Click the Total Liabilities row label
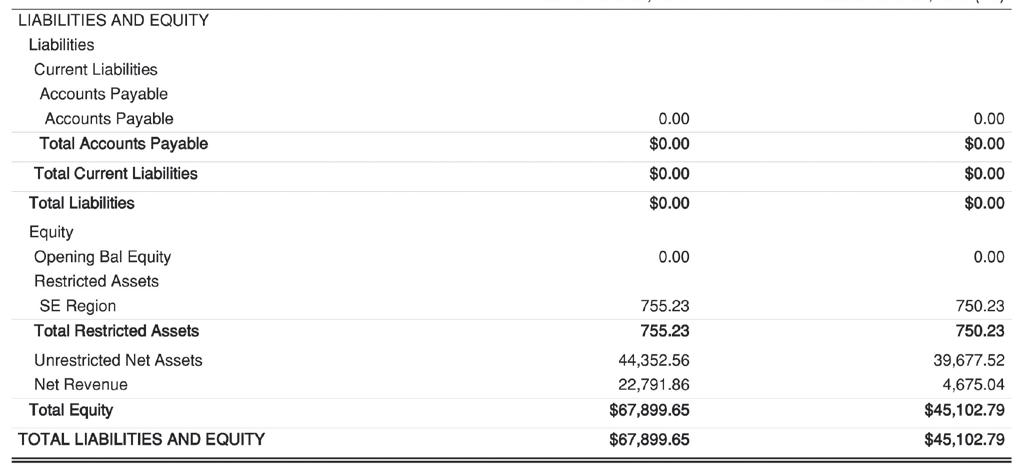 pyautogui.click(x=81, y=203)
